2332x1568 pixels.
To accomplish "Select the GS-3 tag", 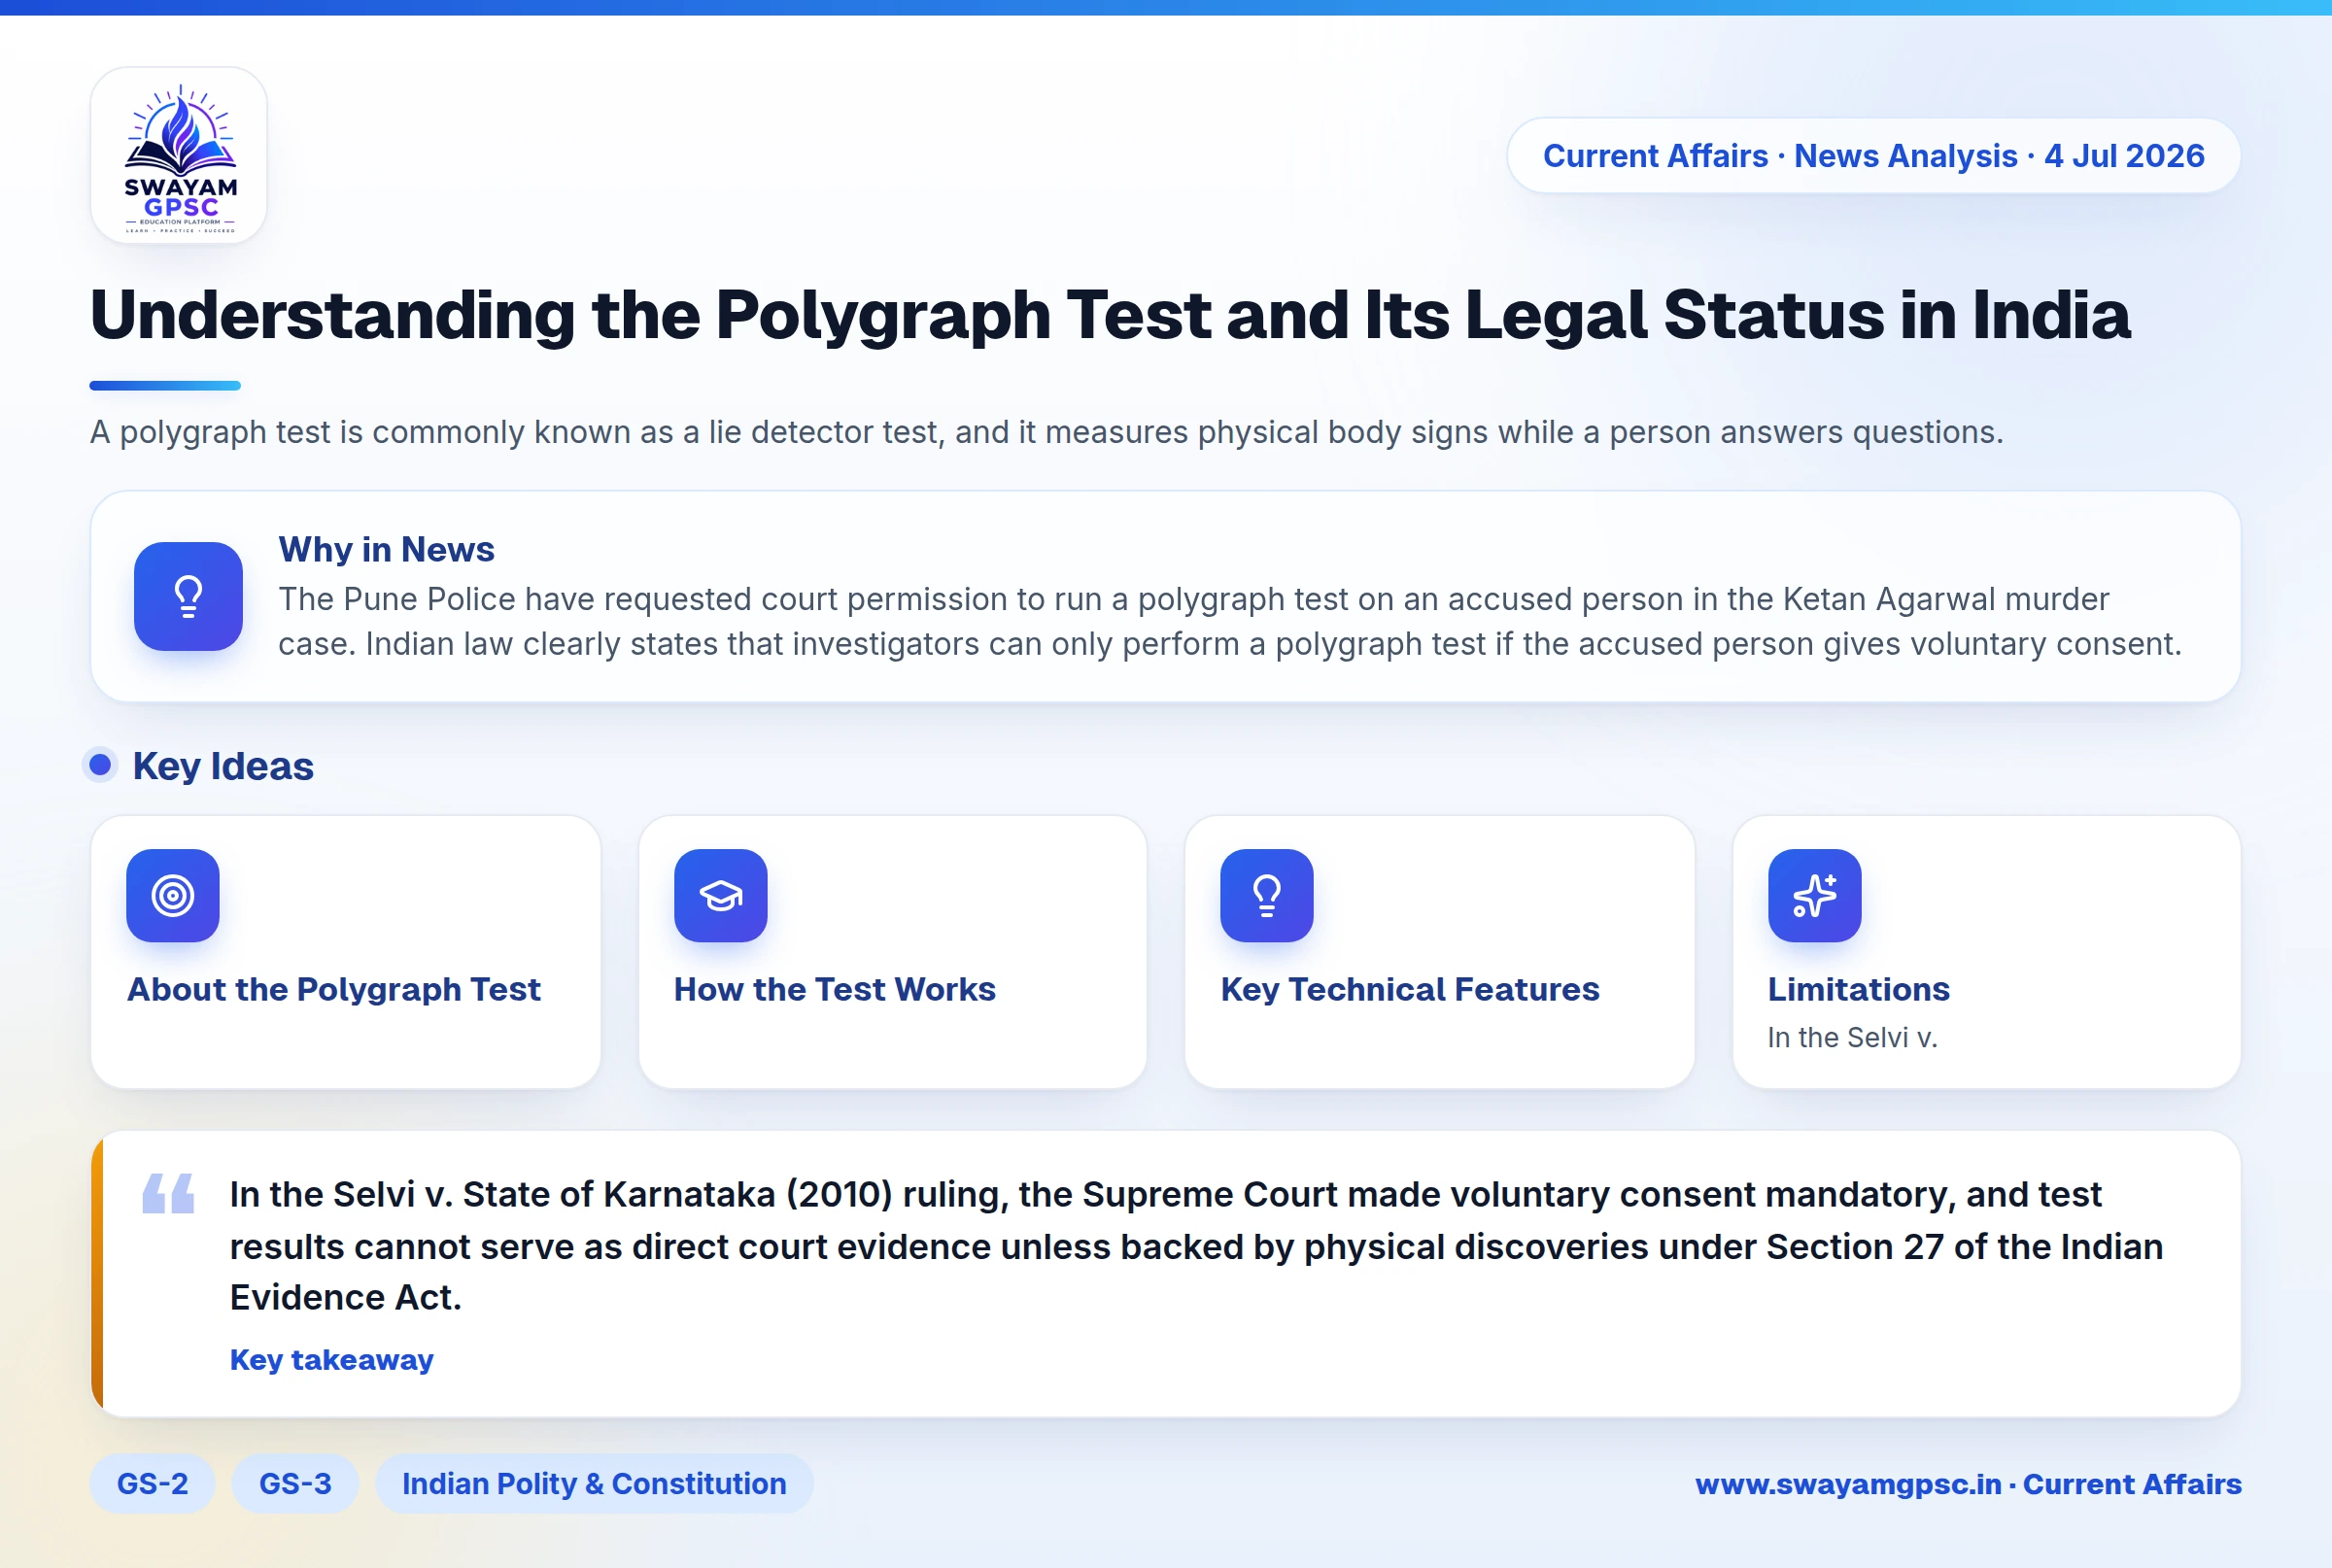I will coord(295,1483).
